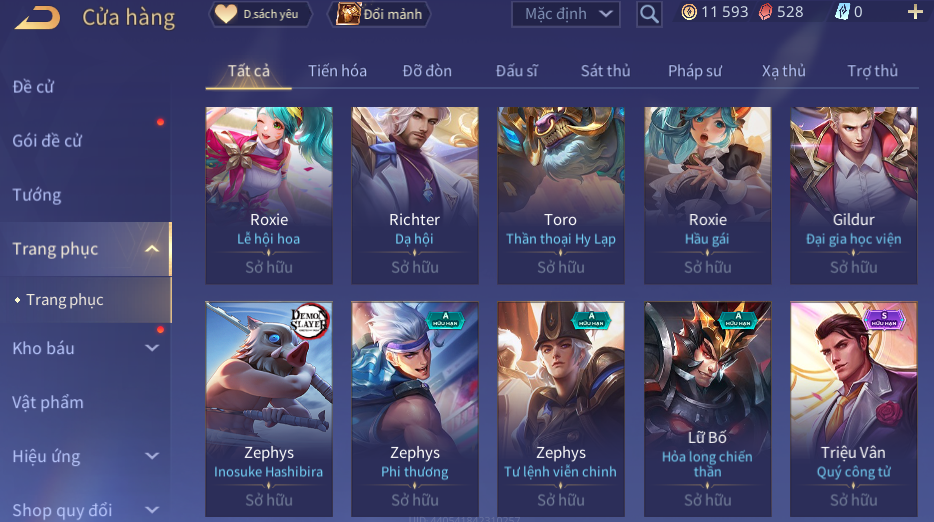Click the heart wishlist icon
This screenshot has width=934, height=522.
pos(226,14)
